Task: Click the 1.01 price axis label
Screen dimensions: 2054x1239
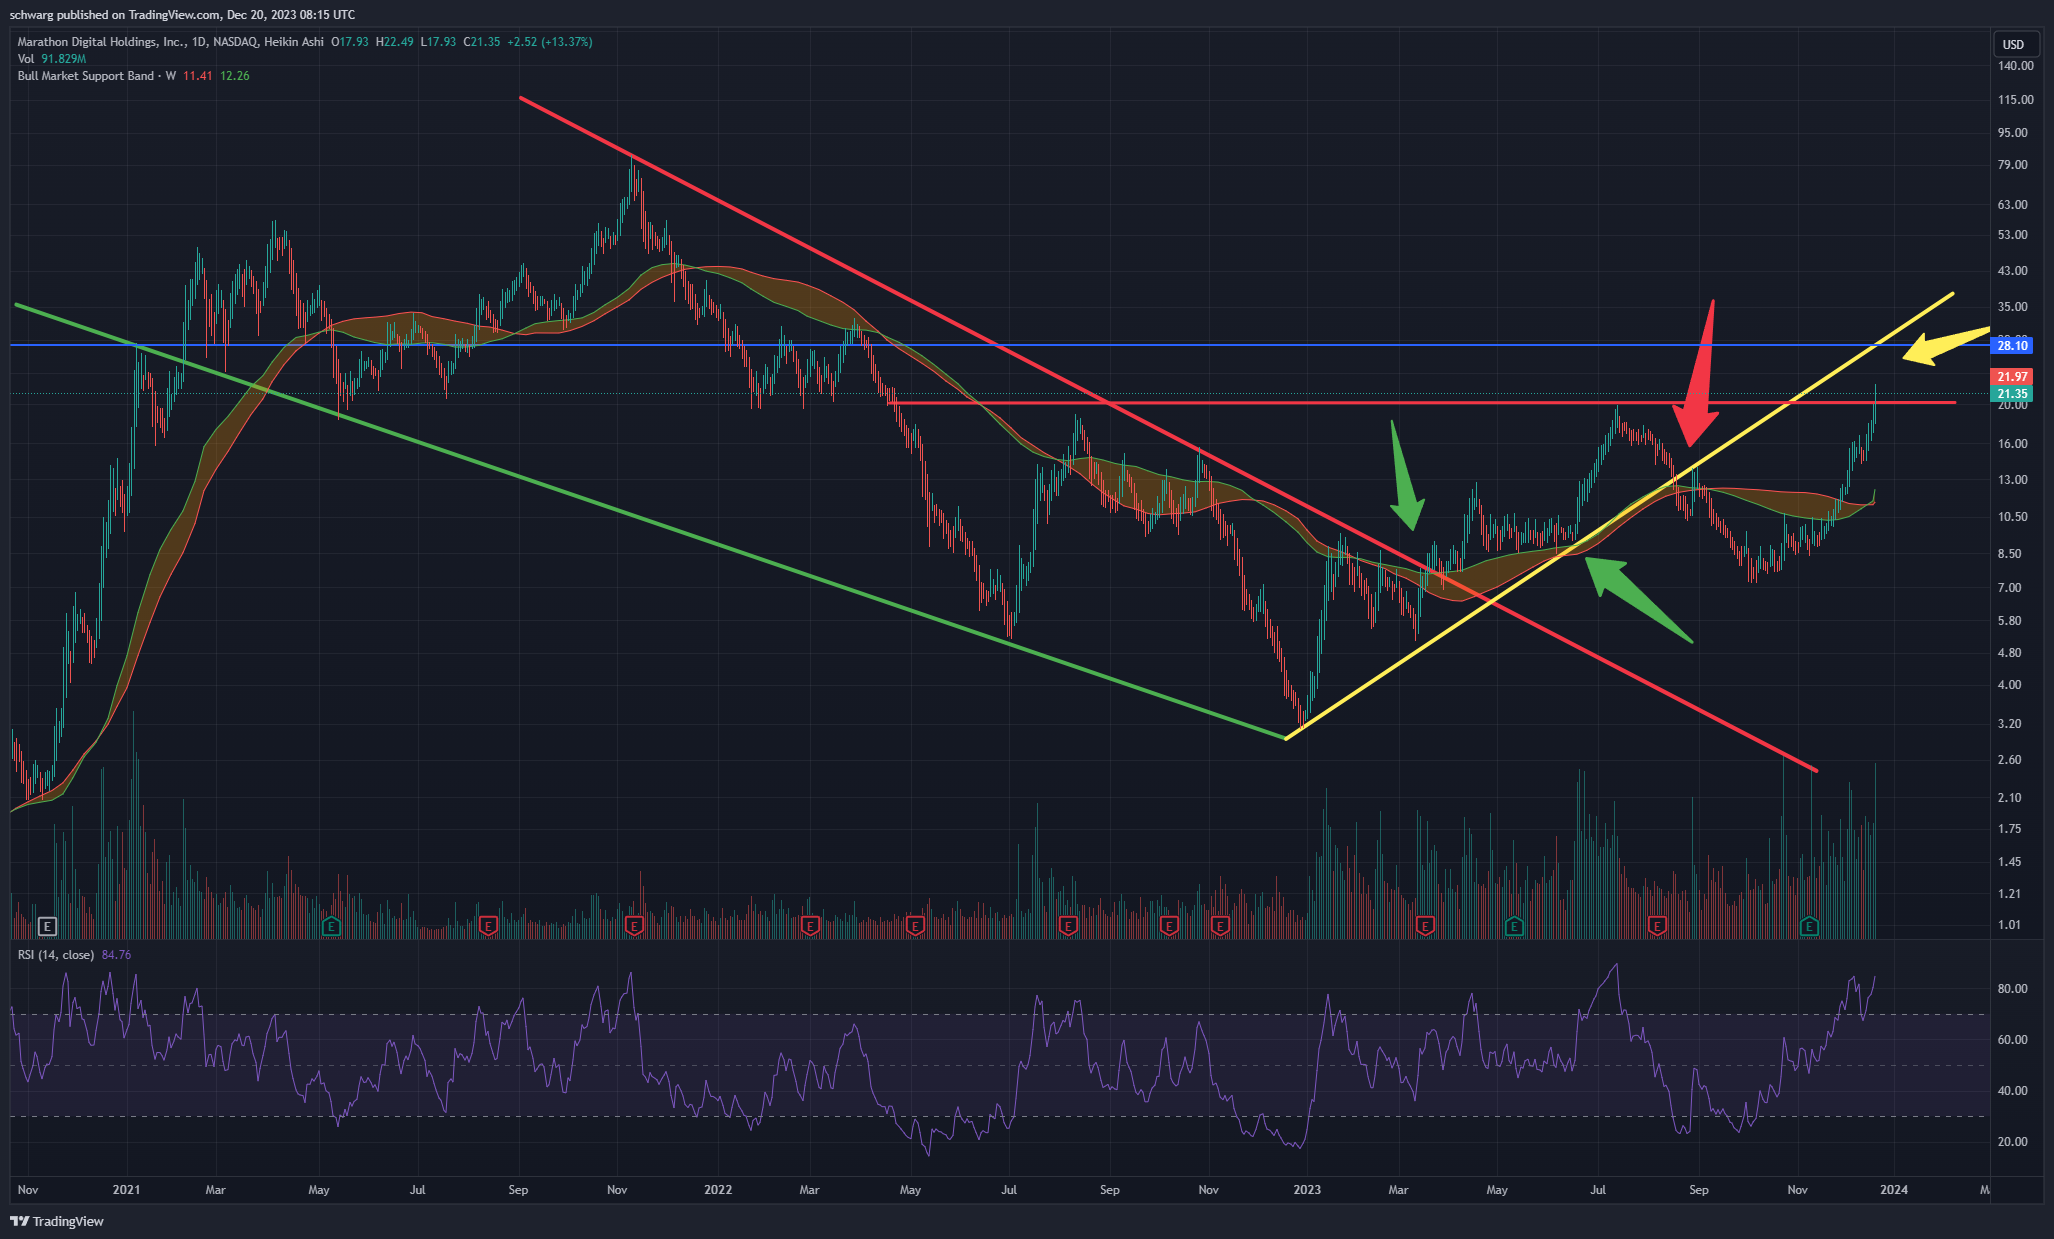Action: pyautogui.click(x=2010, y=925)
